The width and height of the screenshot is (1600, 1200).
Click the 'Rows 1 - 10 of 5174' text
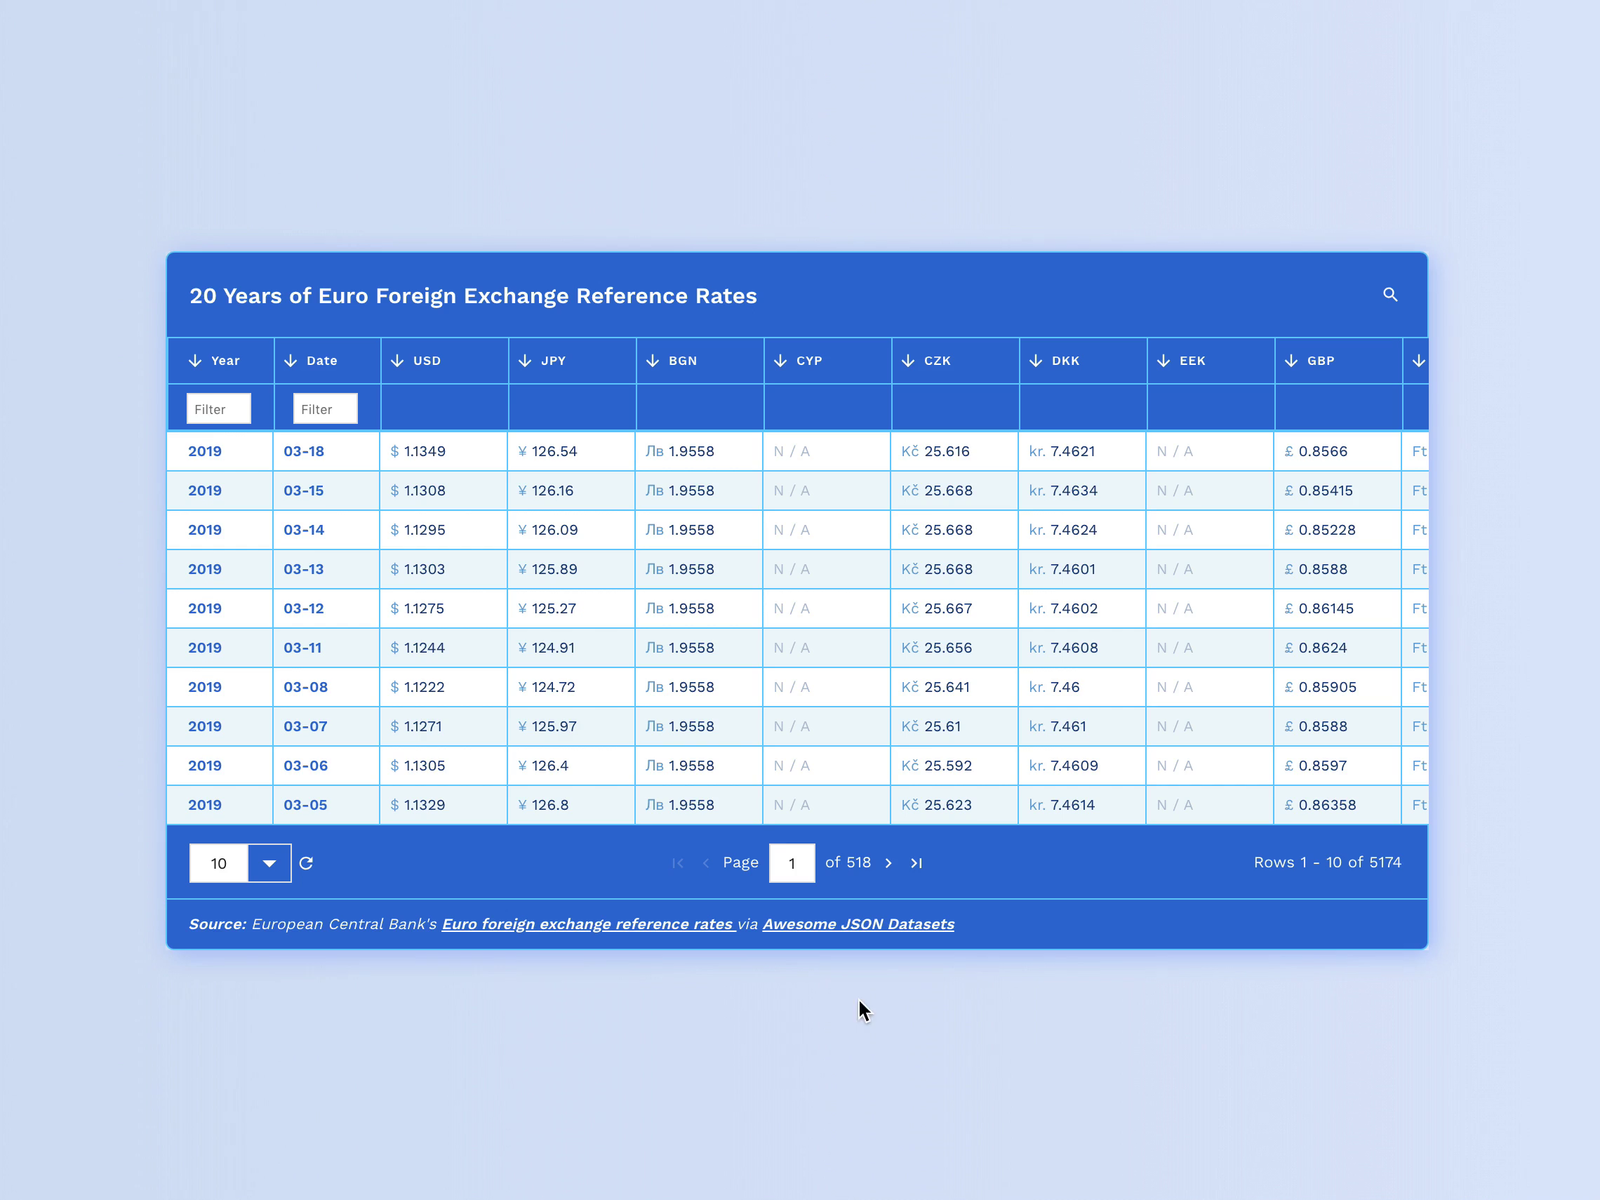[1327, 862]
